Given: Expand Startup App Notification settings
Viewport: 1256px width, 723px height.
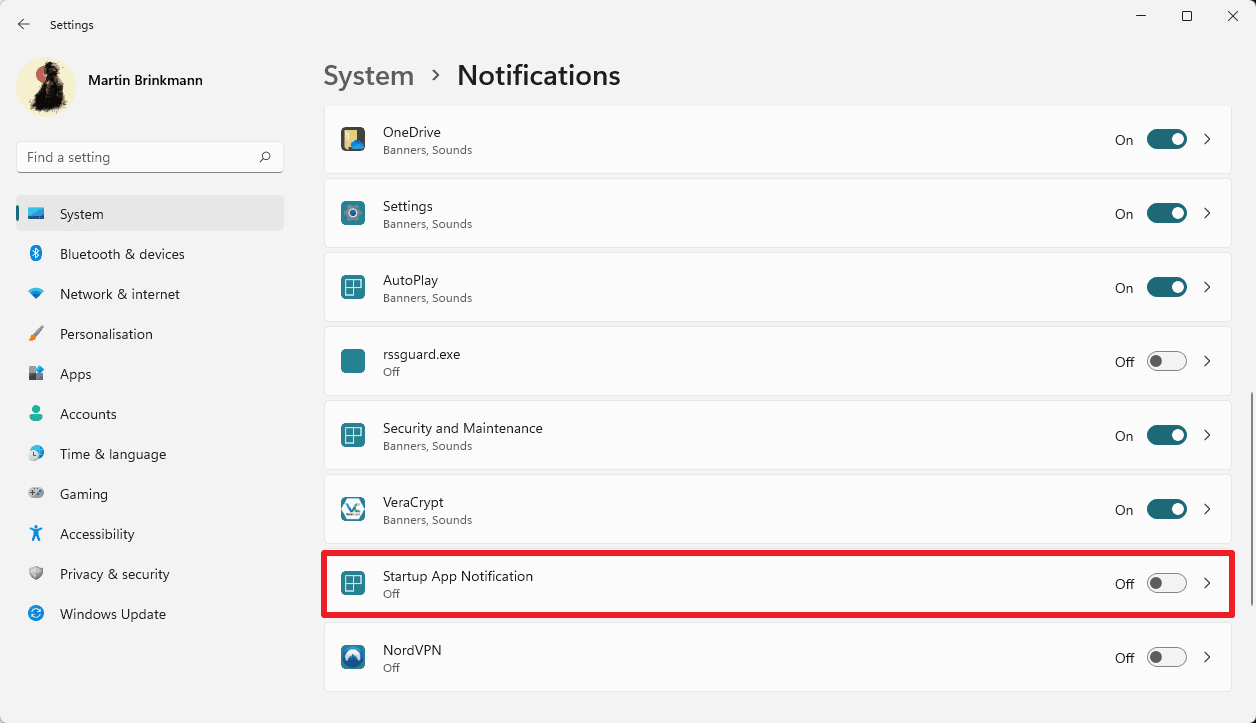Looking at the screenshot, I should click(1207, 583).
